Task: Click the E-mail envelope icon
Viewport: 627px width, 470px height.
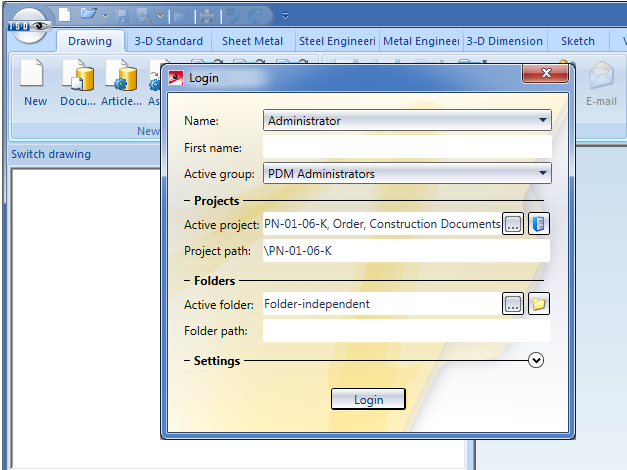Action: [x=601, y=78]
